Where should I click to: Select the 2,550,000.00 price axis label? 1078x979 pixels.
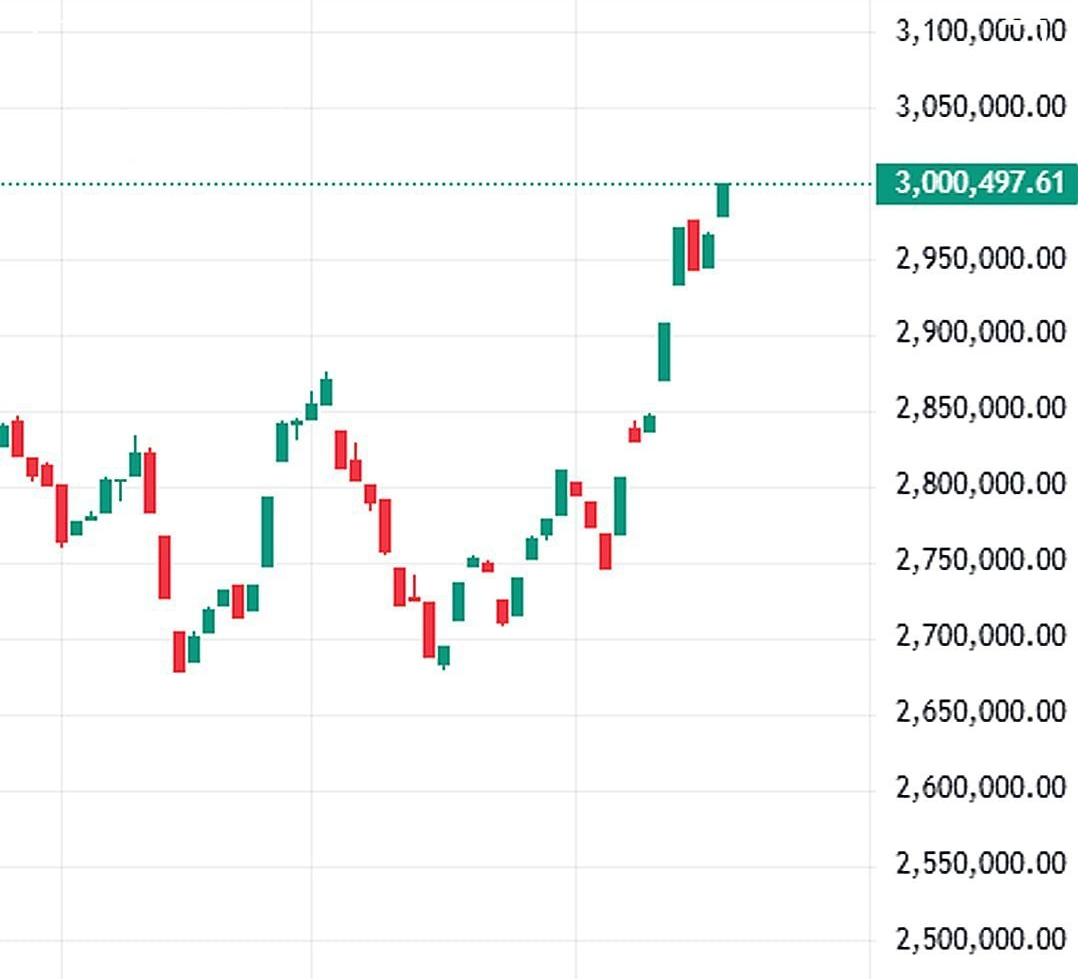(980, 863)
